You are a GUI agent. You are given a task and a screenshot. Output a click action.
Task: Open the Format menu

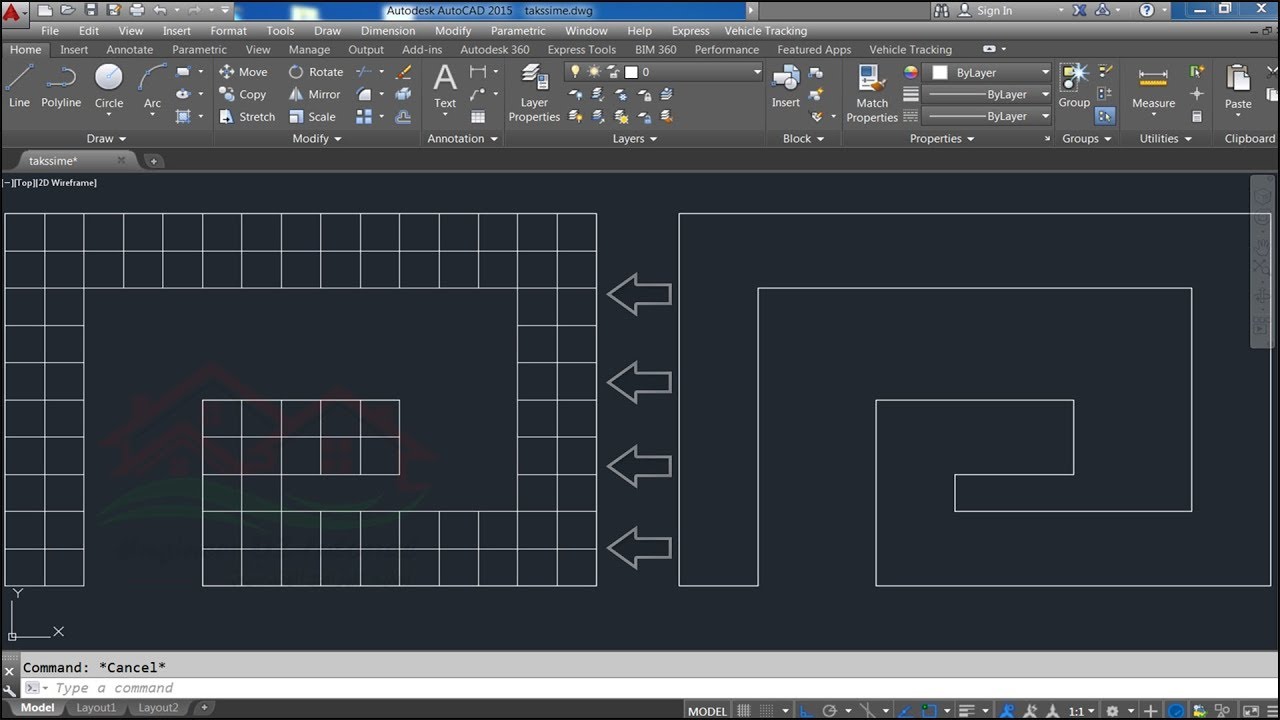tap(228, 31)
